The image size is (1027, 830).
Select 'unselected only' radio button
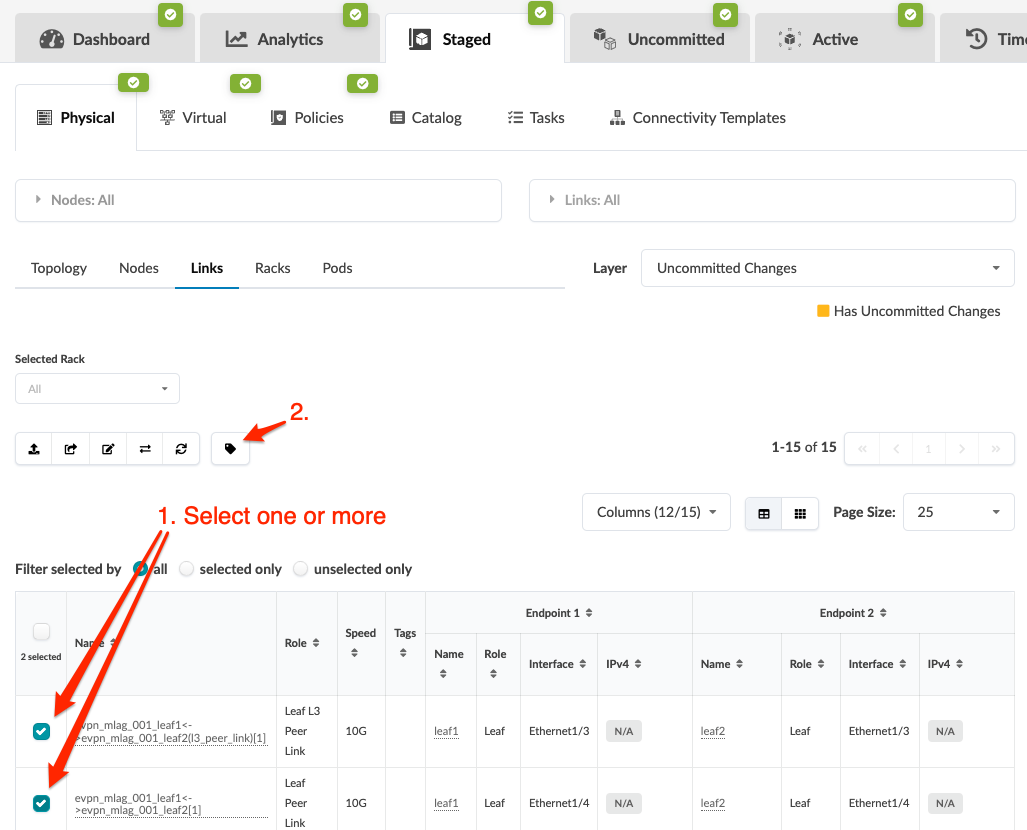tap(301, 569)
